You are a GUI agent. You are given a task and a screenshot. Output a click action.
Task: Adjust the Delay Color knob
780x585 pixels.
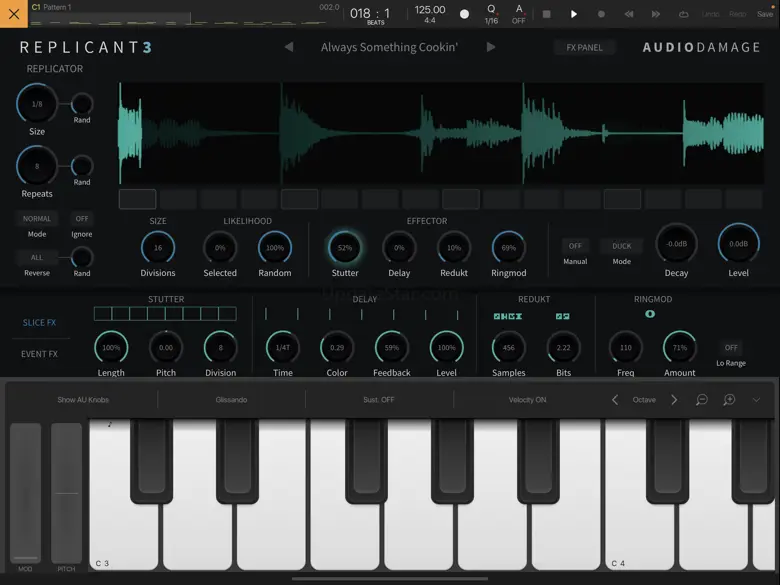pos(337,347)
